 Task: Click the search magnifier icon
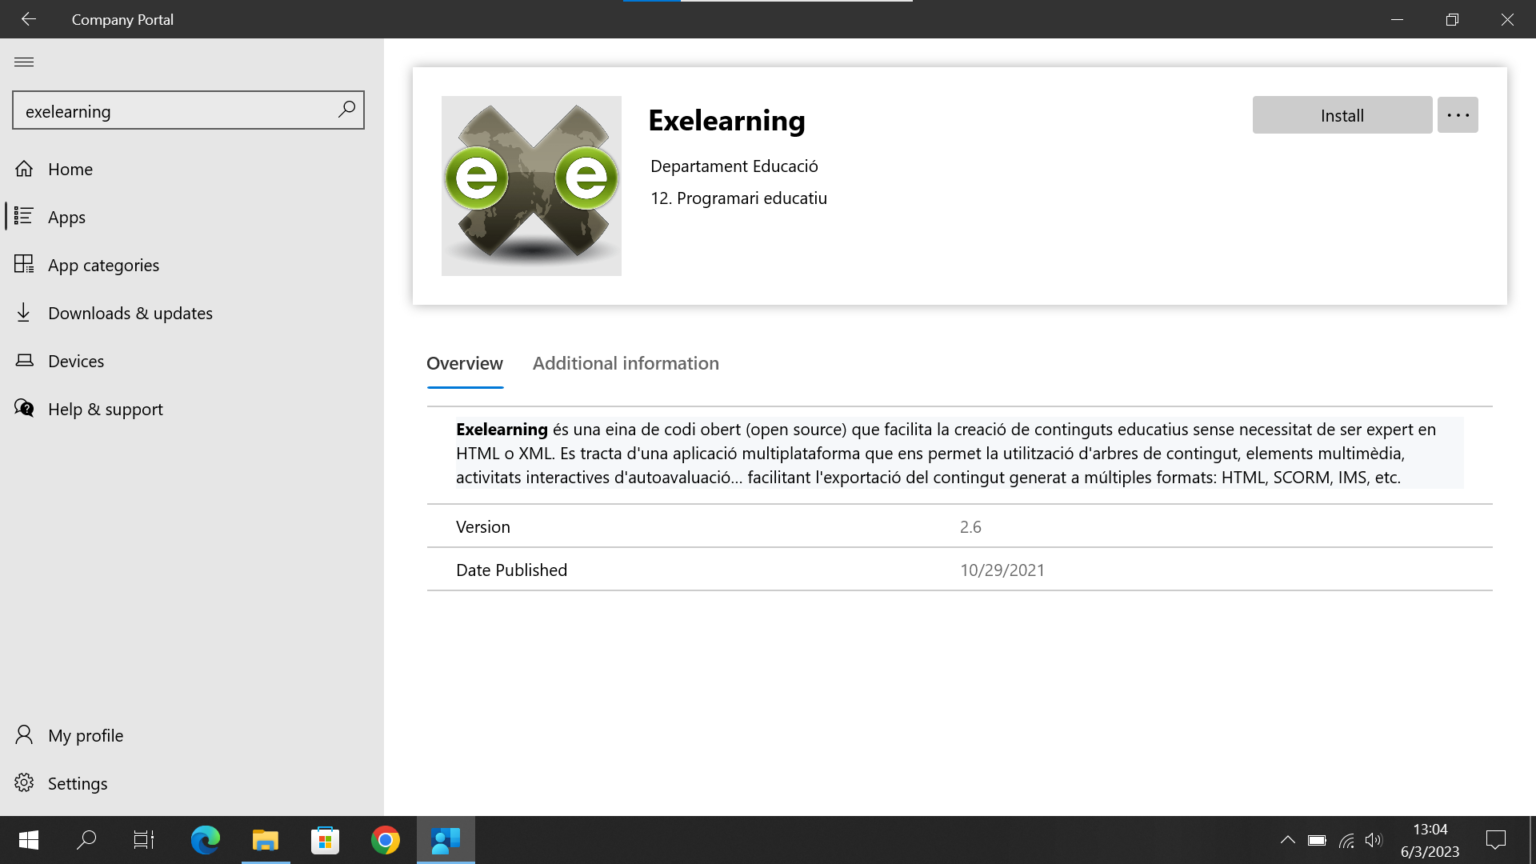coord(345,110)
